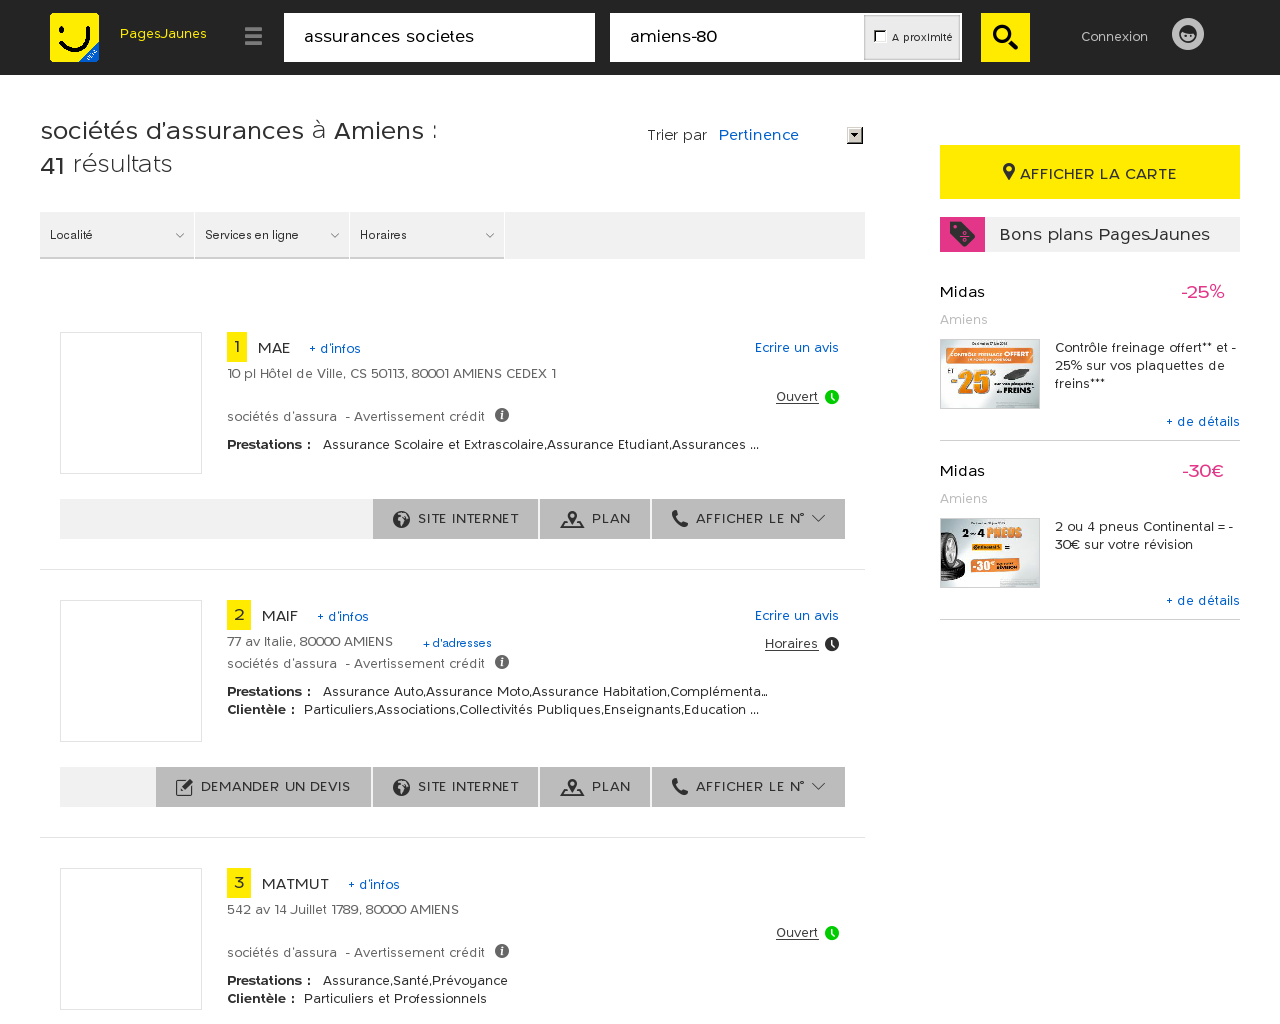The image size is (1280, 1024).
Task: Click Ouvert link for MATMUT
Action: 797,933
